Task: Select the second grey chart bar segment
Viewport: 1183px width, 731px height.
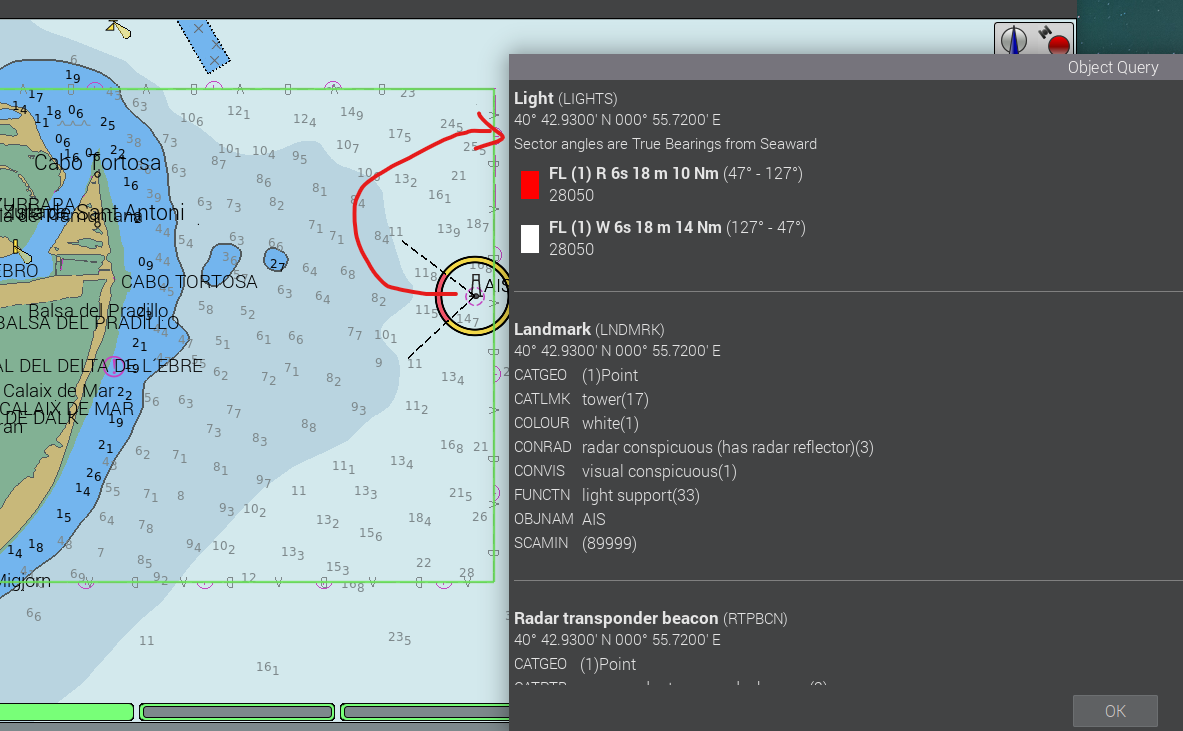Action: click(237, 711)
